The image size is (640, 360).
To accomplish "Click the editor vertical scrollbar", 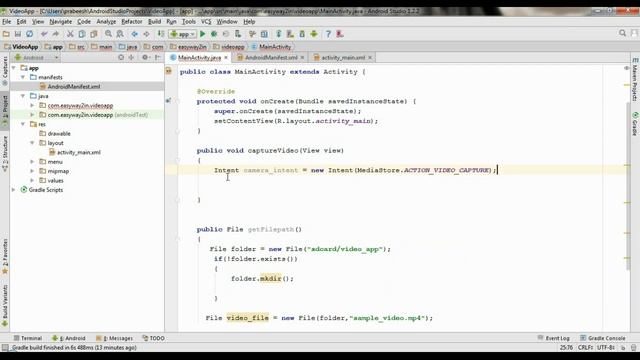I will click(628, 186).
